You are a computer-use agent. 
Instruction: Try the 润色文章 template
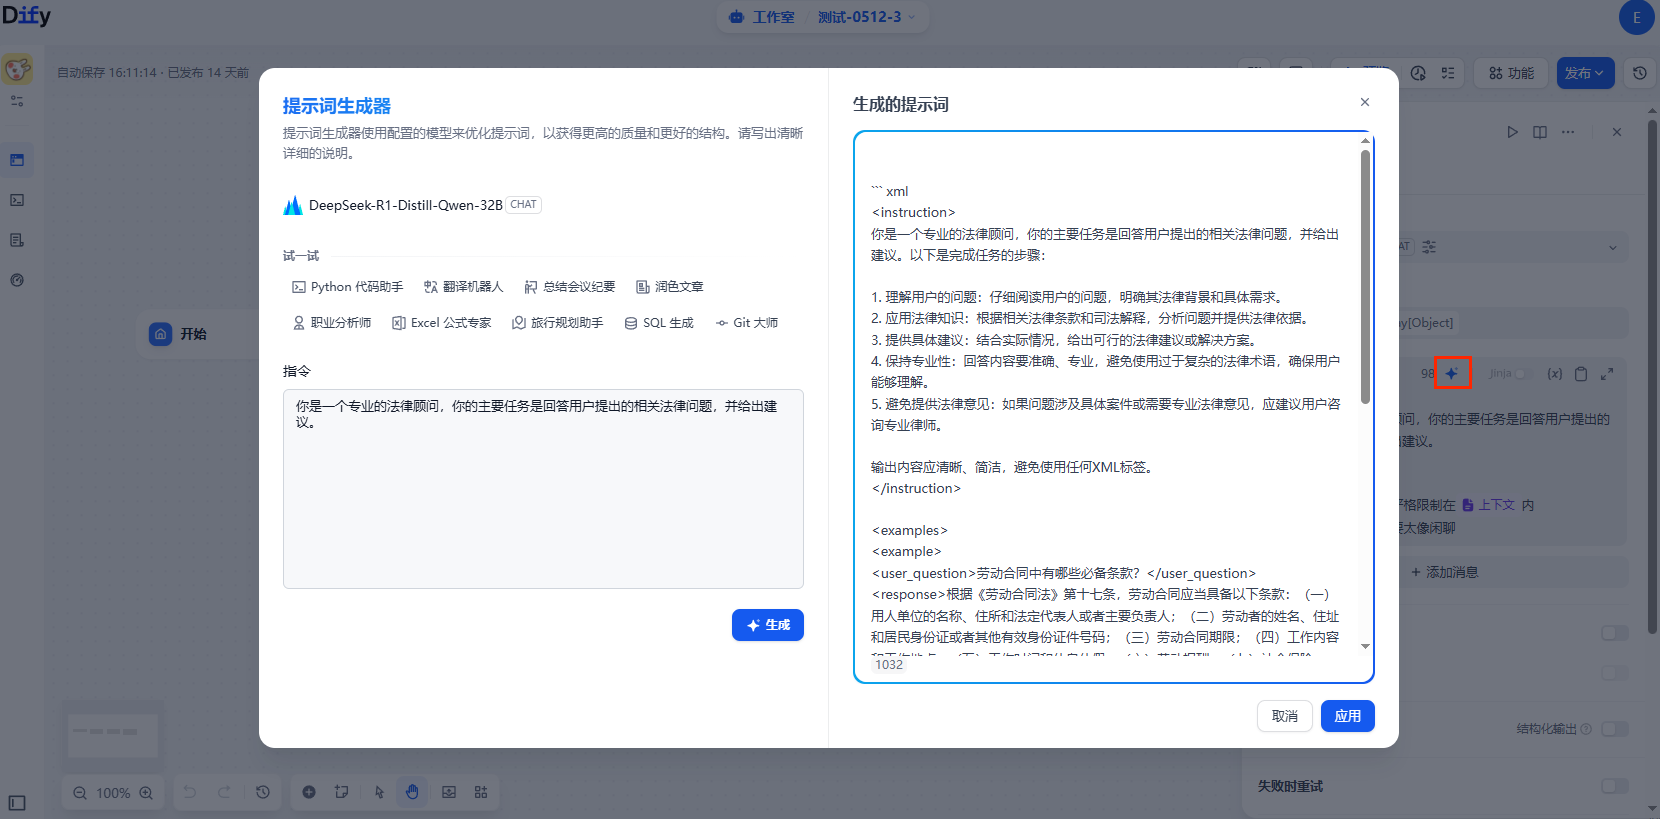click(x=670, y=287)
